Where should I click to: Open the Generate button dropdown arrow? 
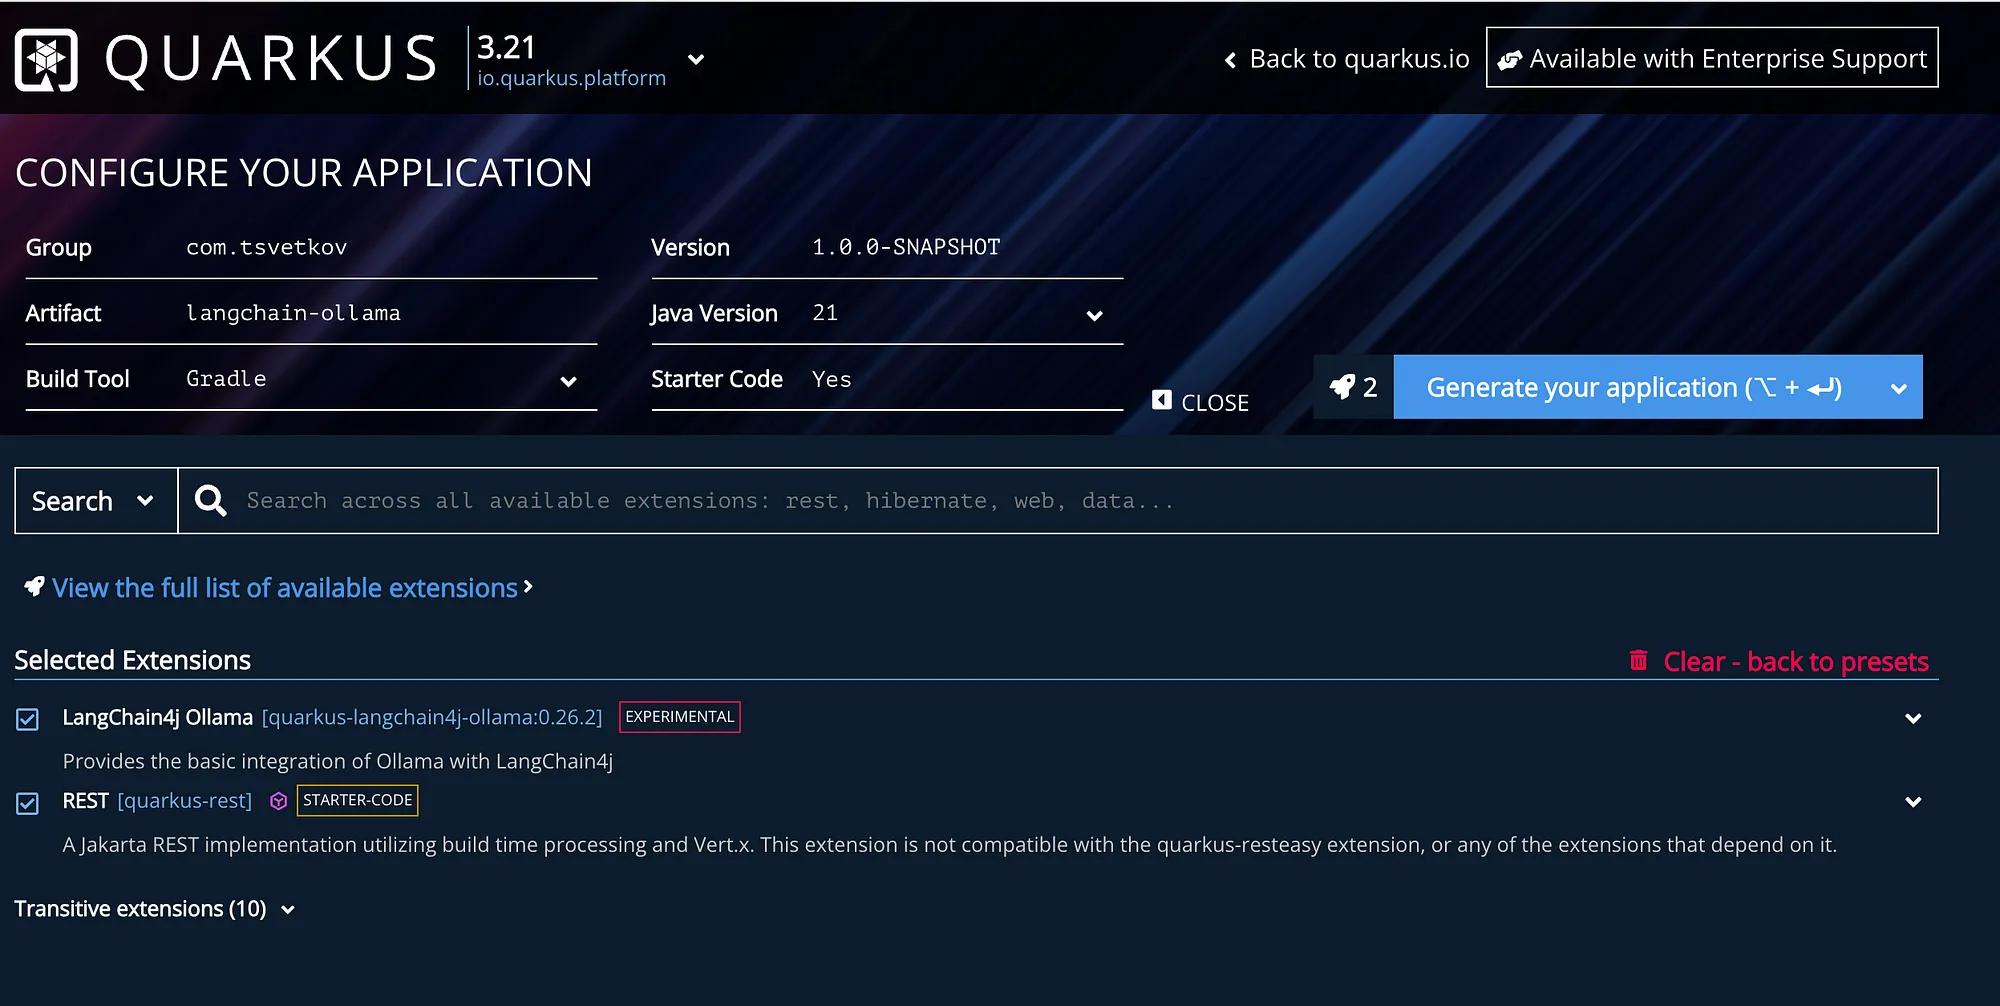(x=1898, y=388)
